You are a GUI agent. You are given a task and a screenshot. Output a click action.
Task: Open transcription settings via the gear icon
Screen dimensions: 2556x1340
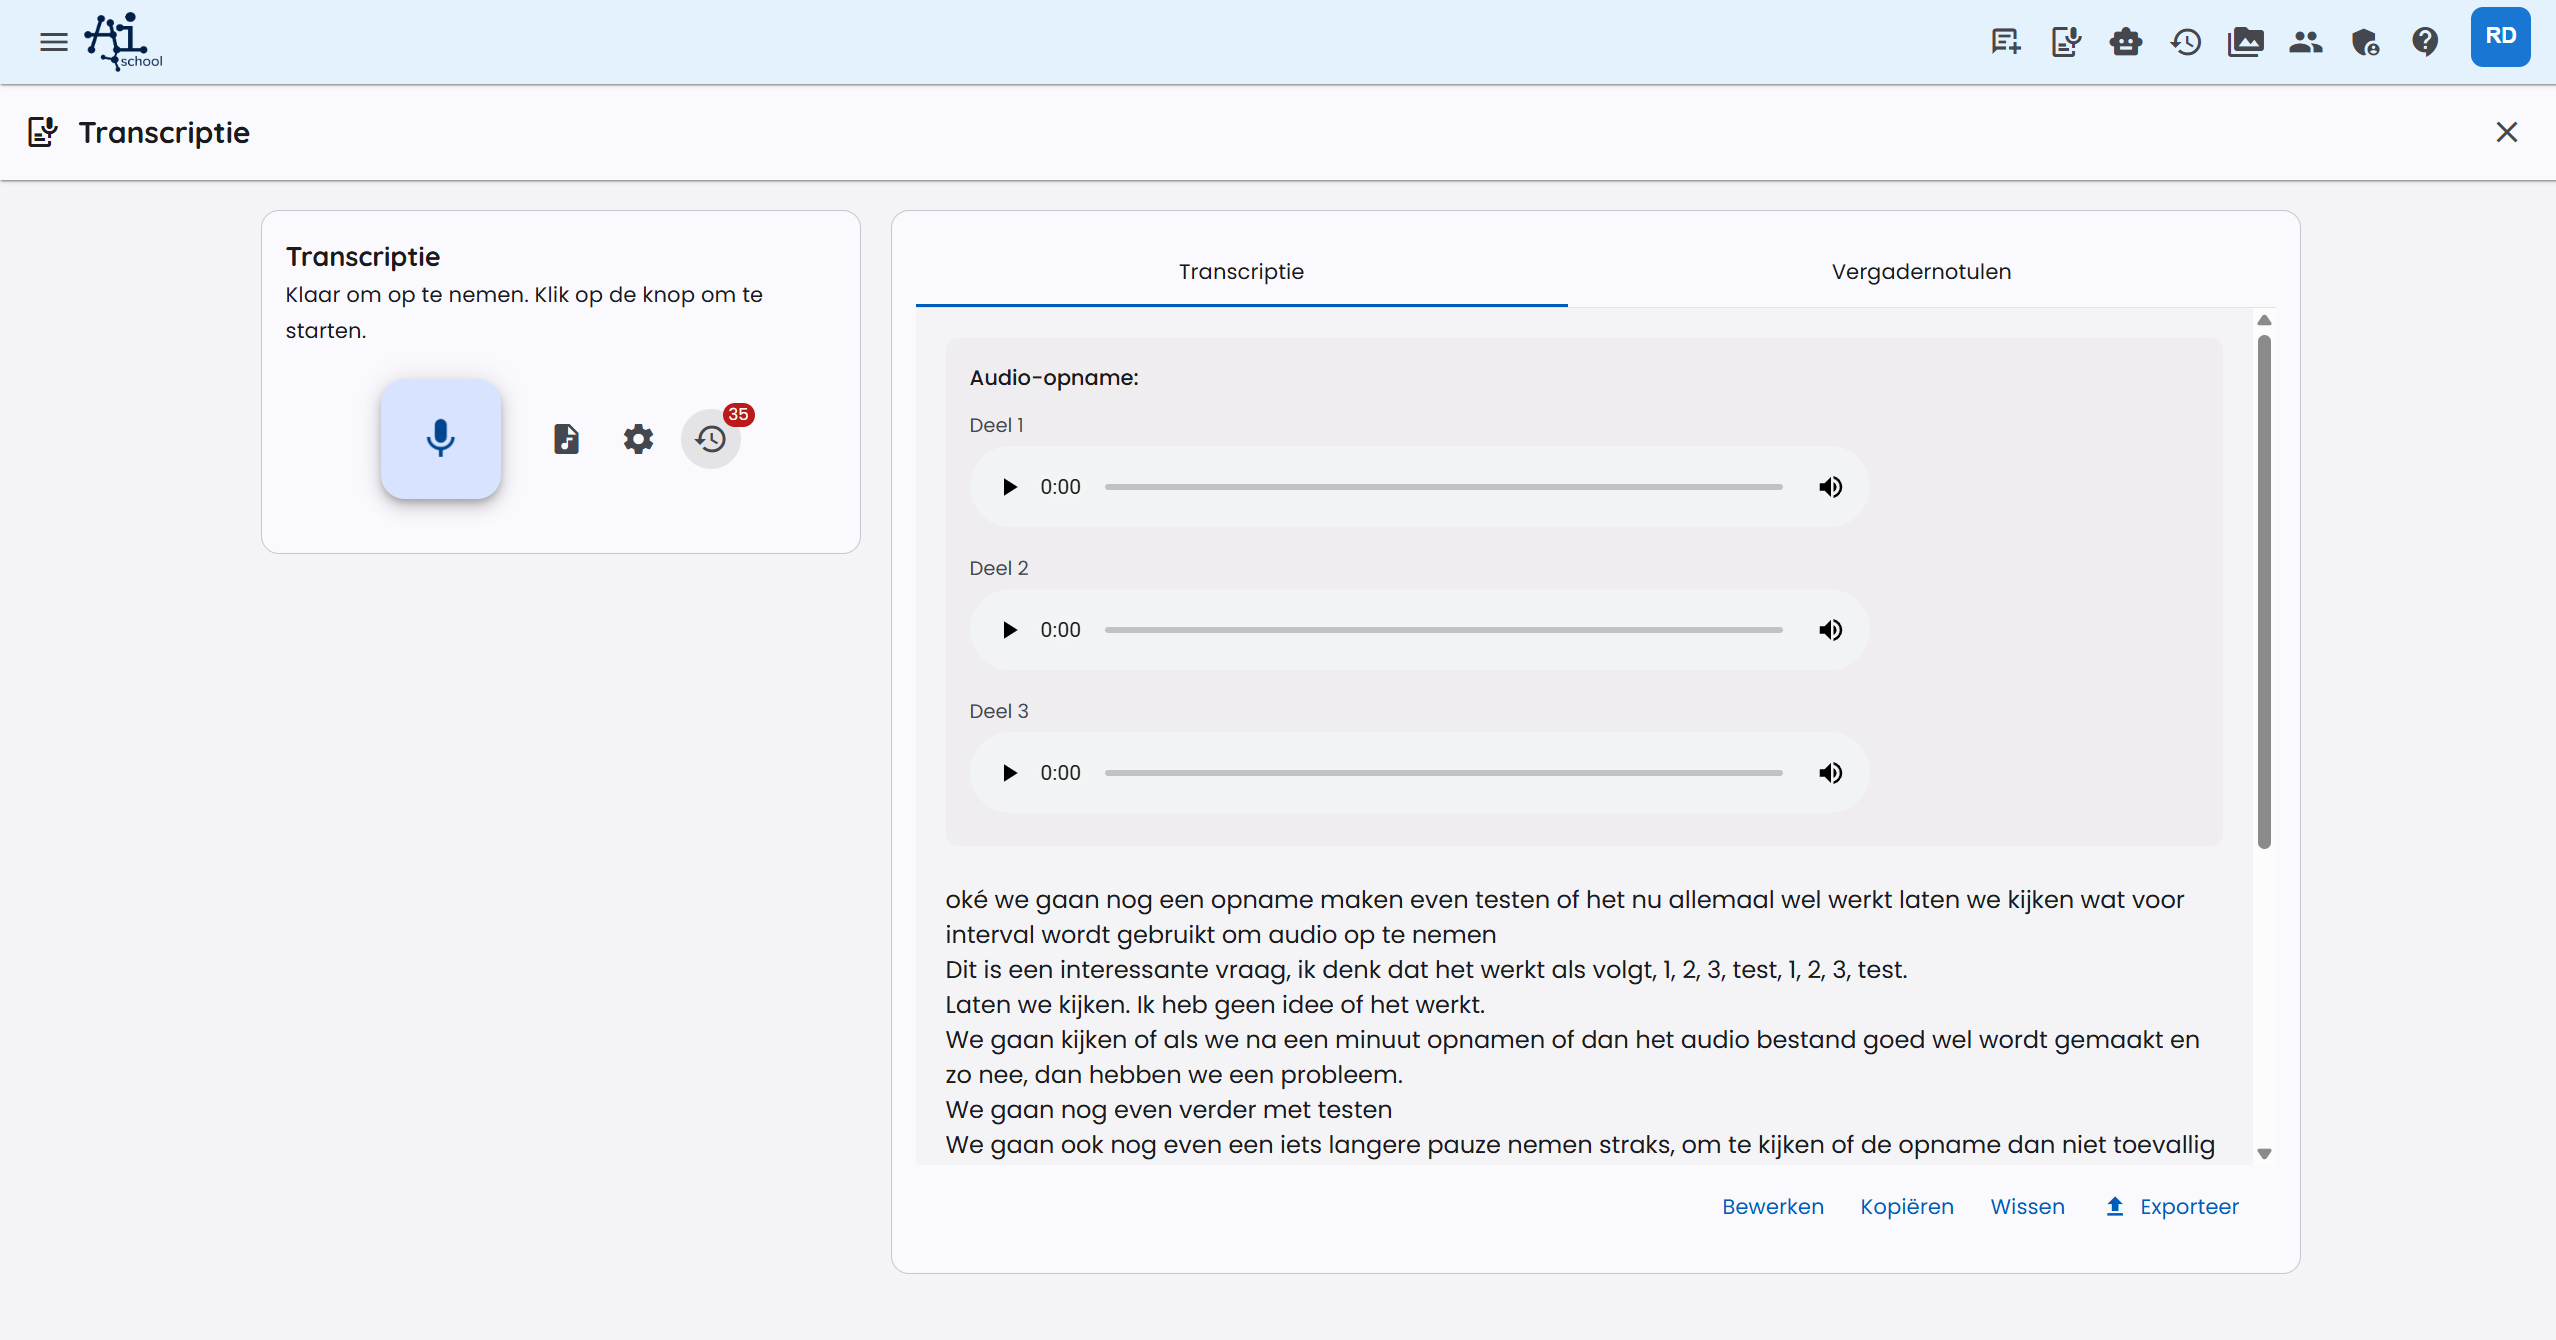tap(638, 438)
